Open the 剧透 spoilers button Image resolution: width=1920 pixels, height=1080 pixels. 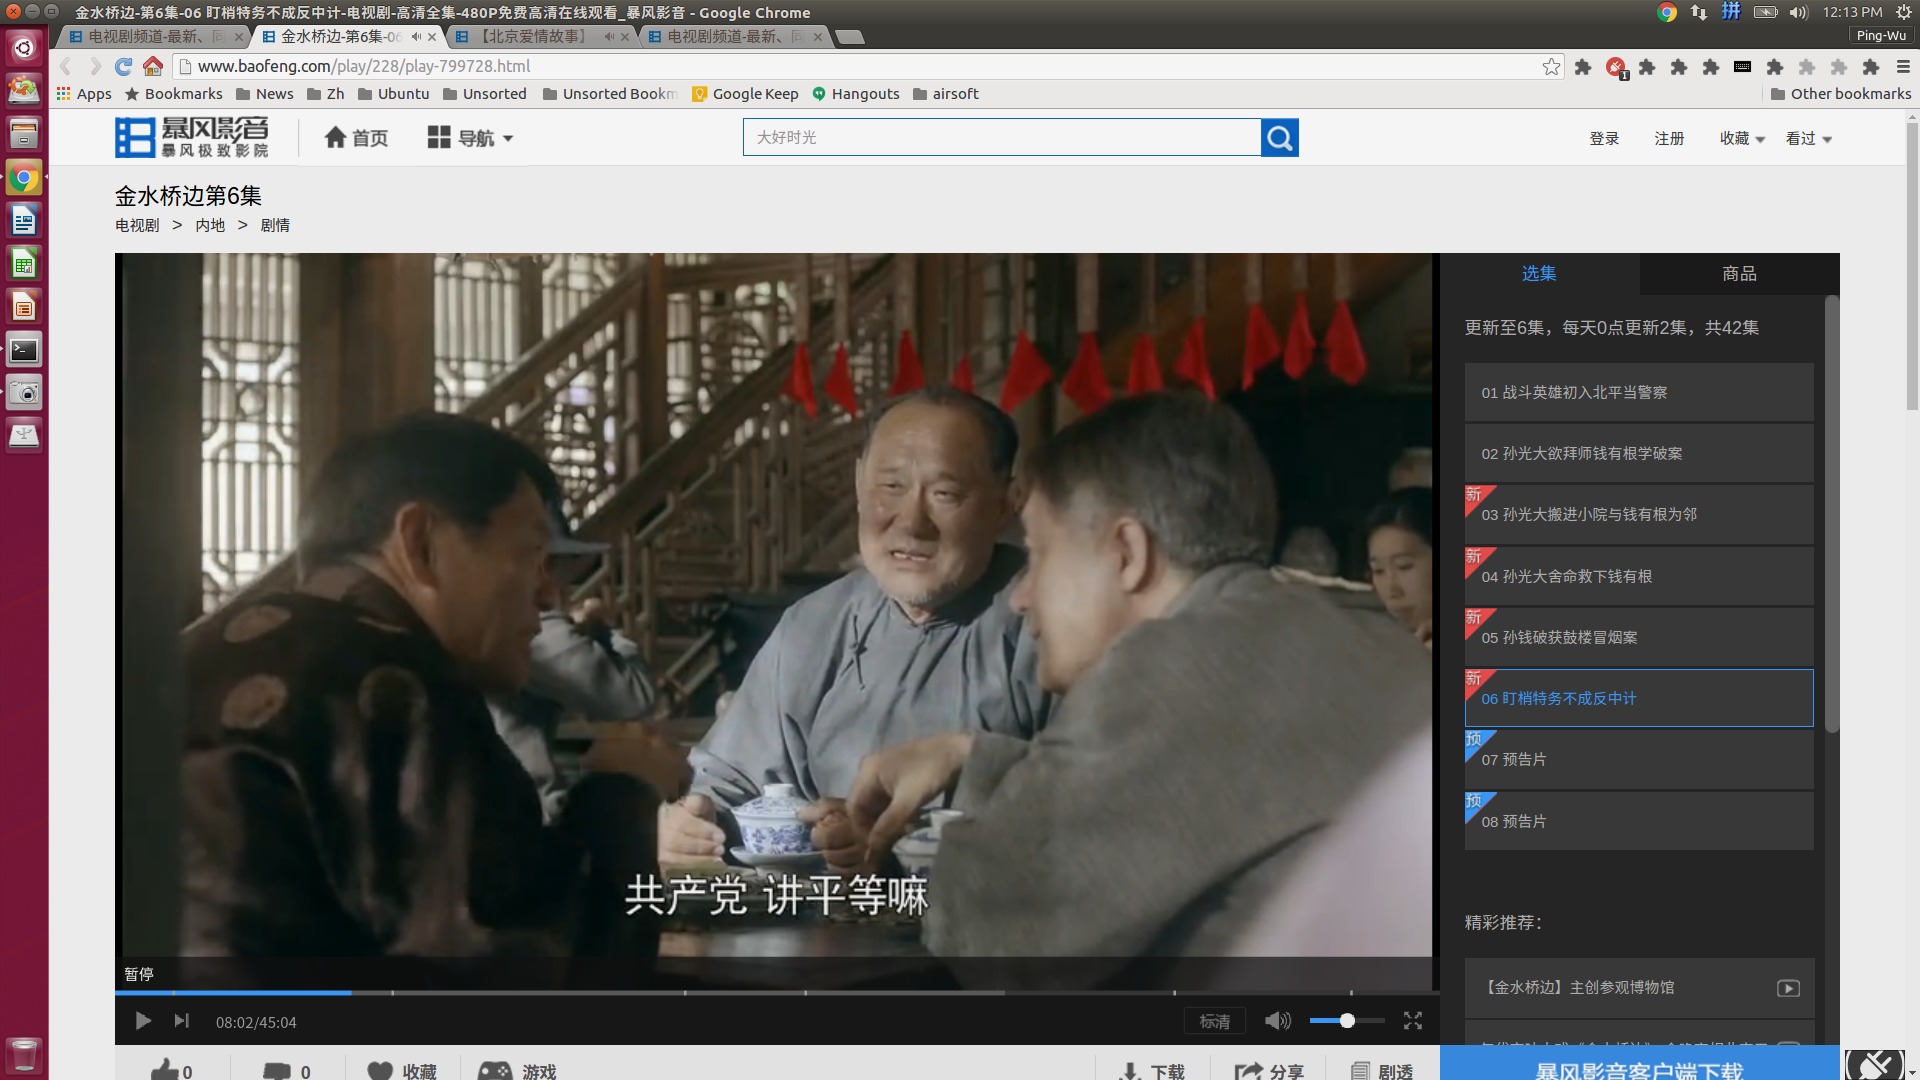point(1382,1071)
